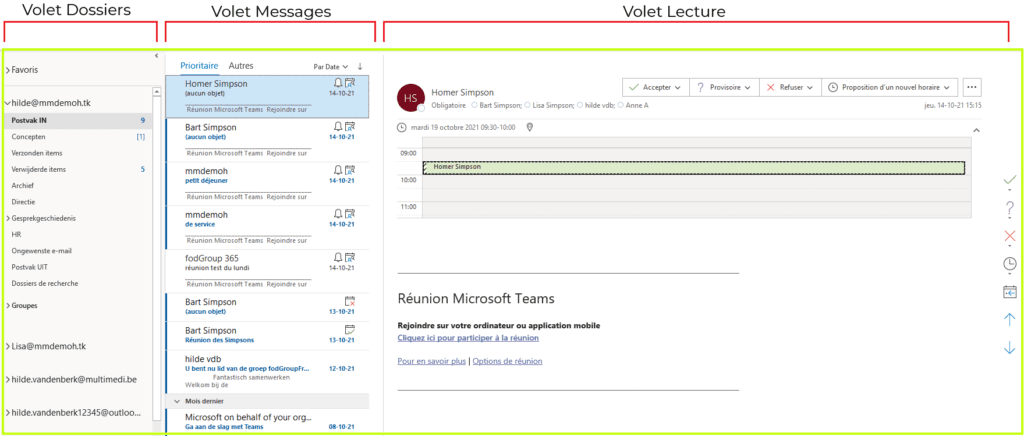Reverse sort order with the down arrow

click(360, 66)
